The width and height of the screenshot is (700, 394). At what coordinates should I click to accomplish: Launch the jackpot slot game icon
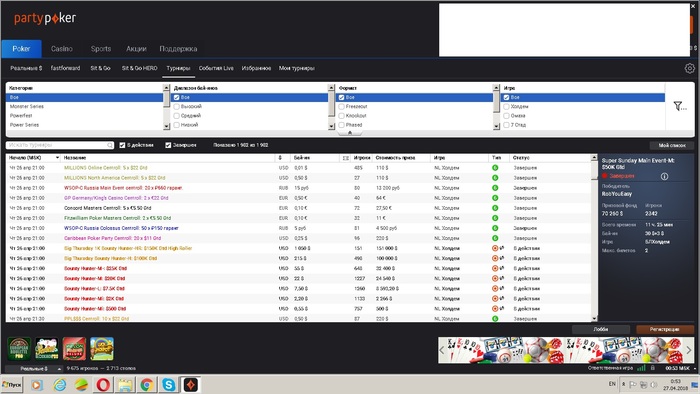click(102, 349)
